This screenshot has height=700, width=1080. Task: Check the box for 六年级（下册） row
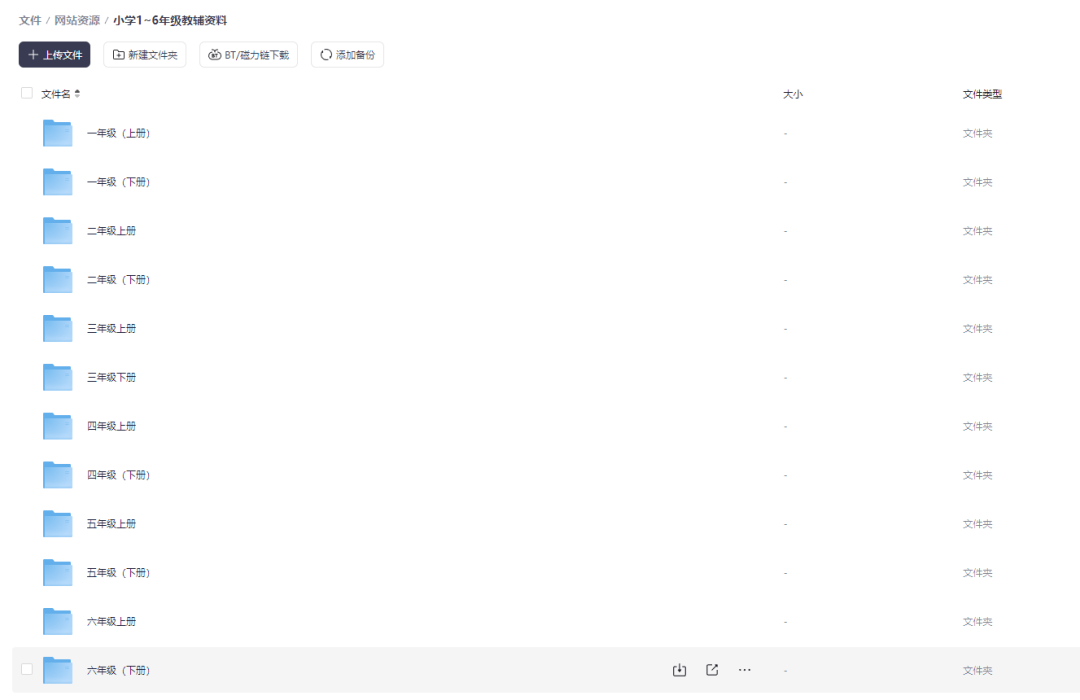(27, 669)
